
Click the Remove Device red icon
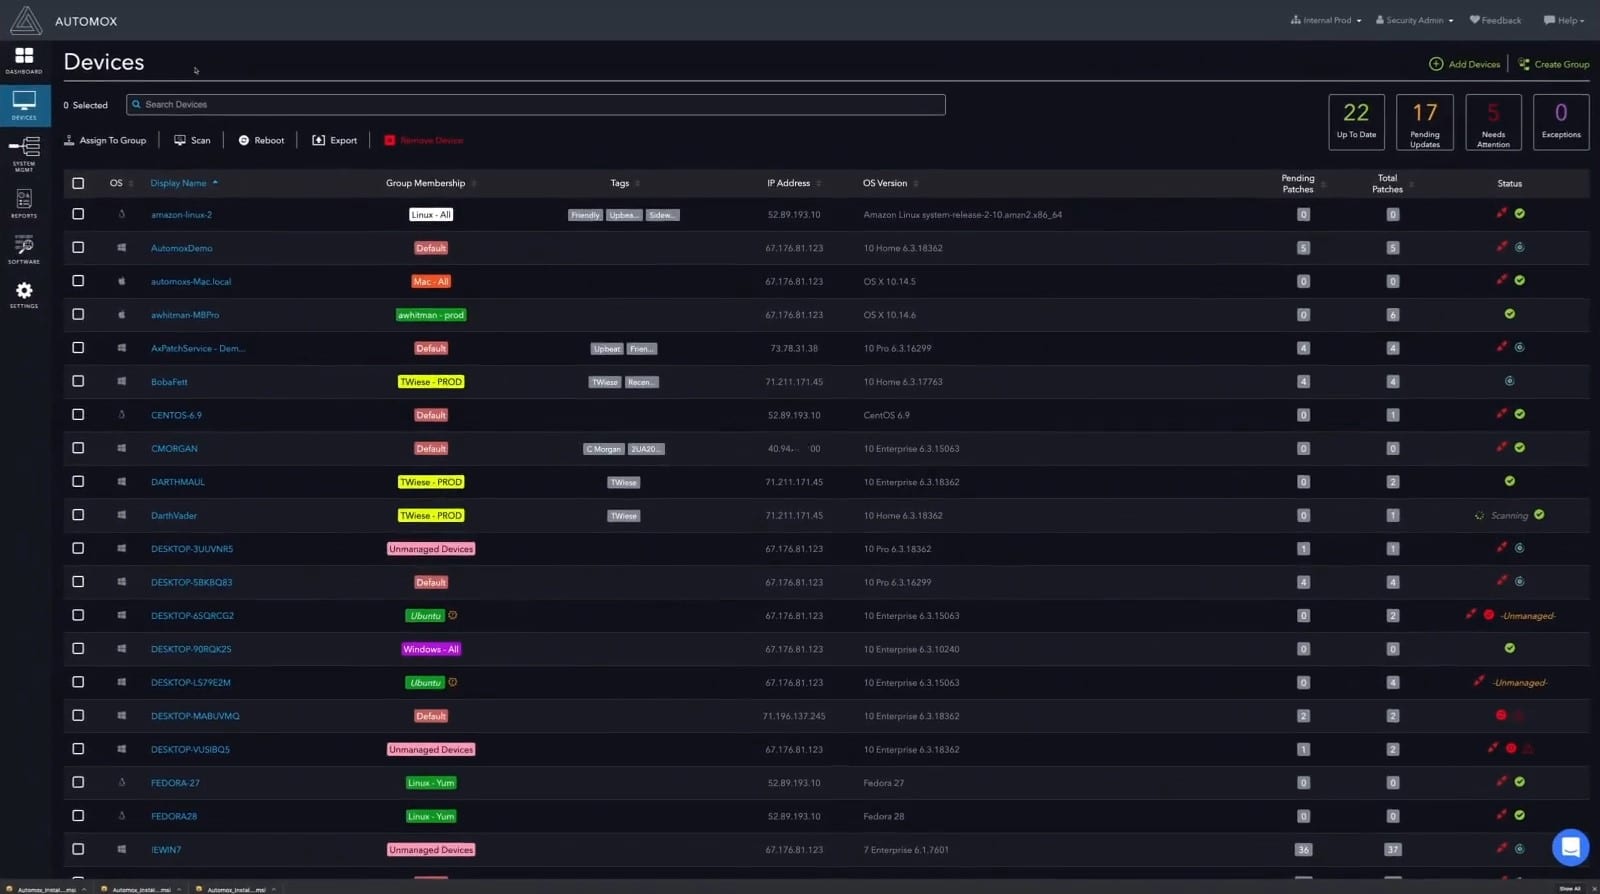click(390, 140)
